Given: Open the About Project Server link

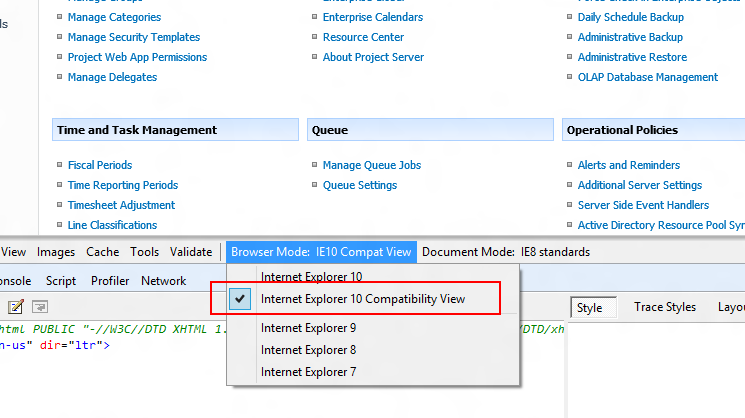Looking at the screenshot, I should coord(373,57).
